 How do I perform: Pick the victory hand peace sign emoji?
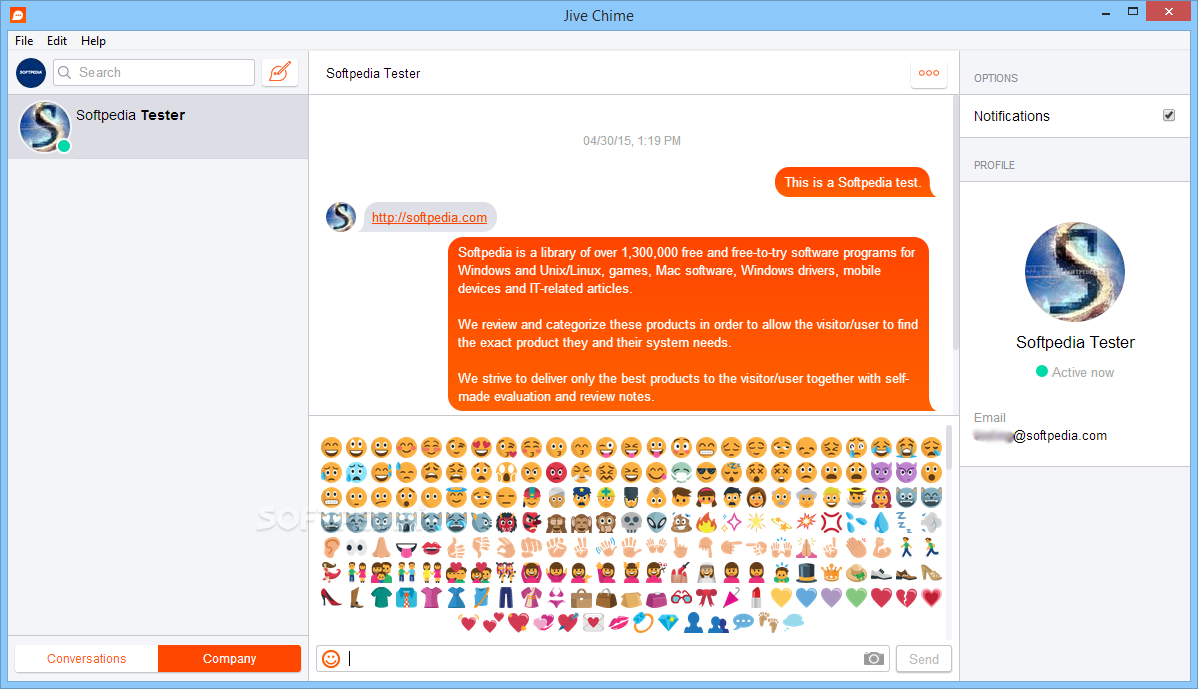(581, 548)
